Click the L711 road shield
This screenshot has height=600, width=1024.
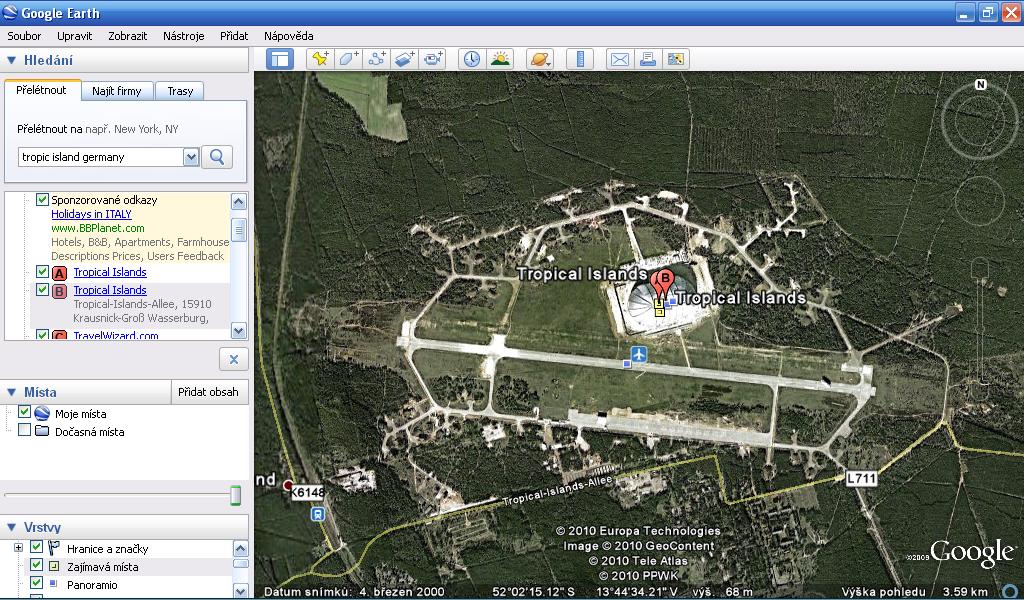pyautogui.click(x=861, y=479)
